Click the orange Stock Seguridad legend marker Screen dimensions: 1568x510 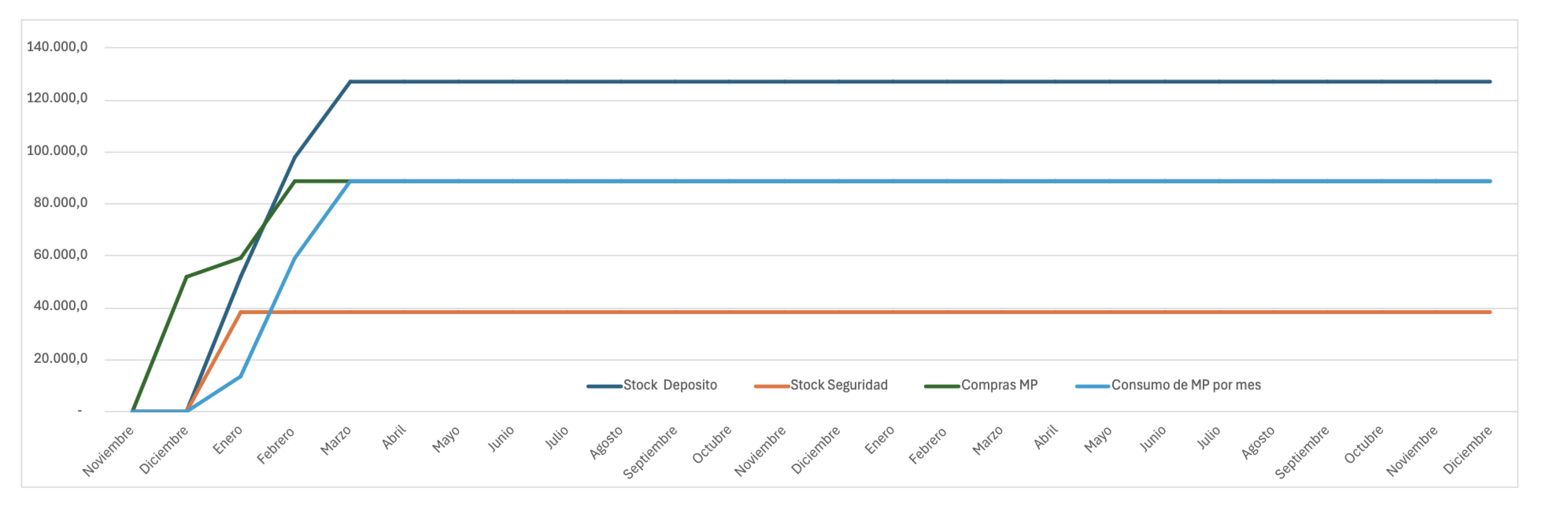tap(771, 386)
